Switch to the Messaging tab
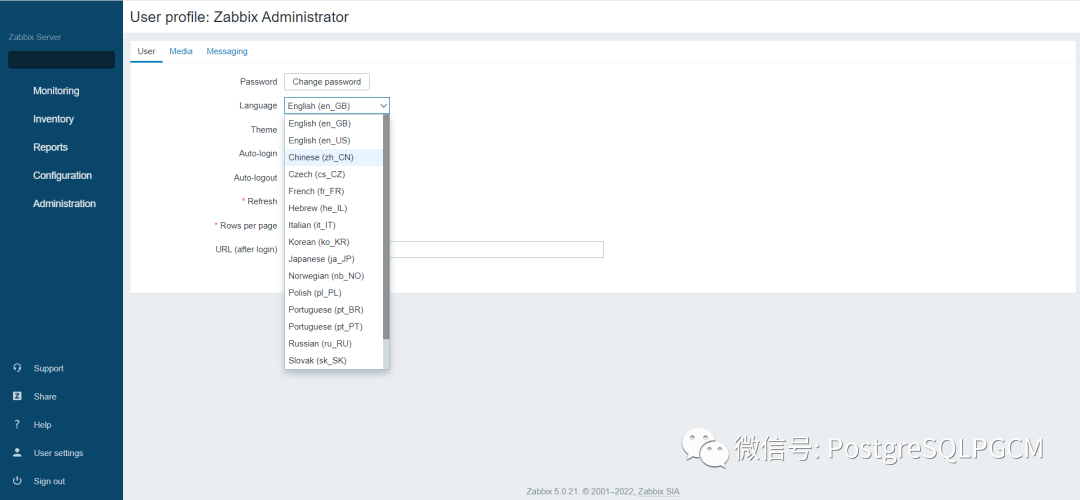The width and height of the screenshot is (1080, 500). point(227,52)
